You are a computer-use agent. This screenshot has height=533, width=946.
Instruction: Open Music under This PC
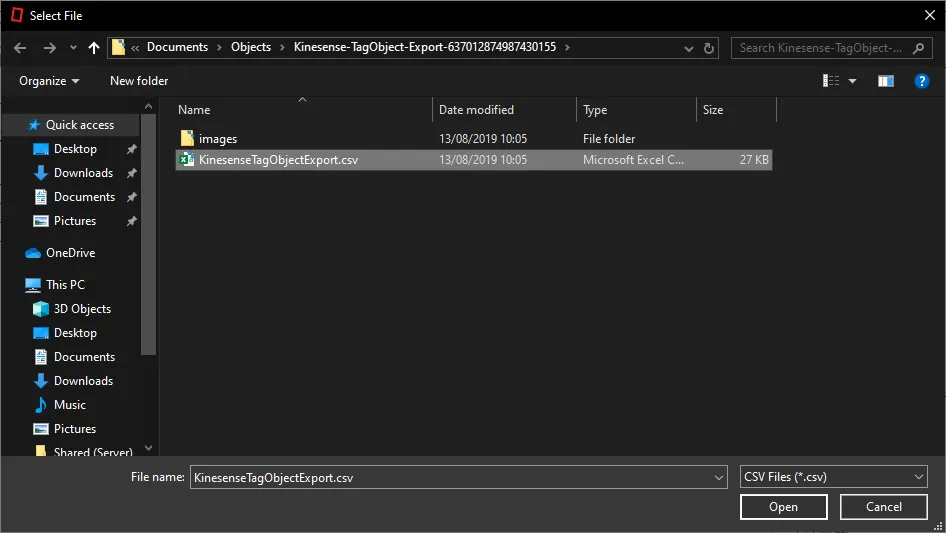[x=69, y=405]
